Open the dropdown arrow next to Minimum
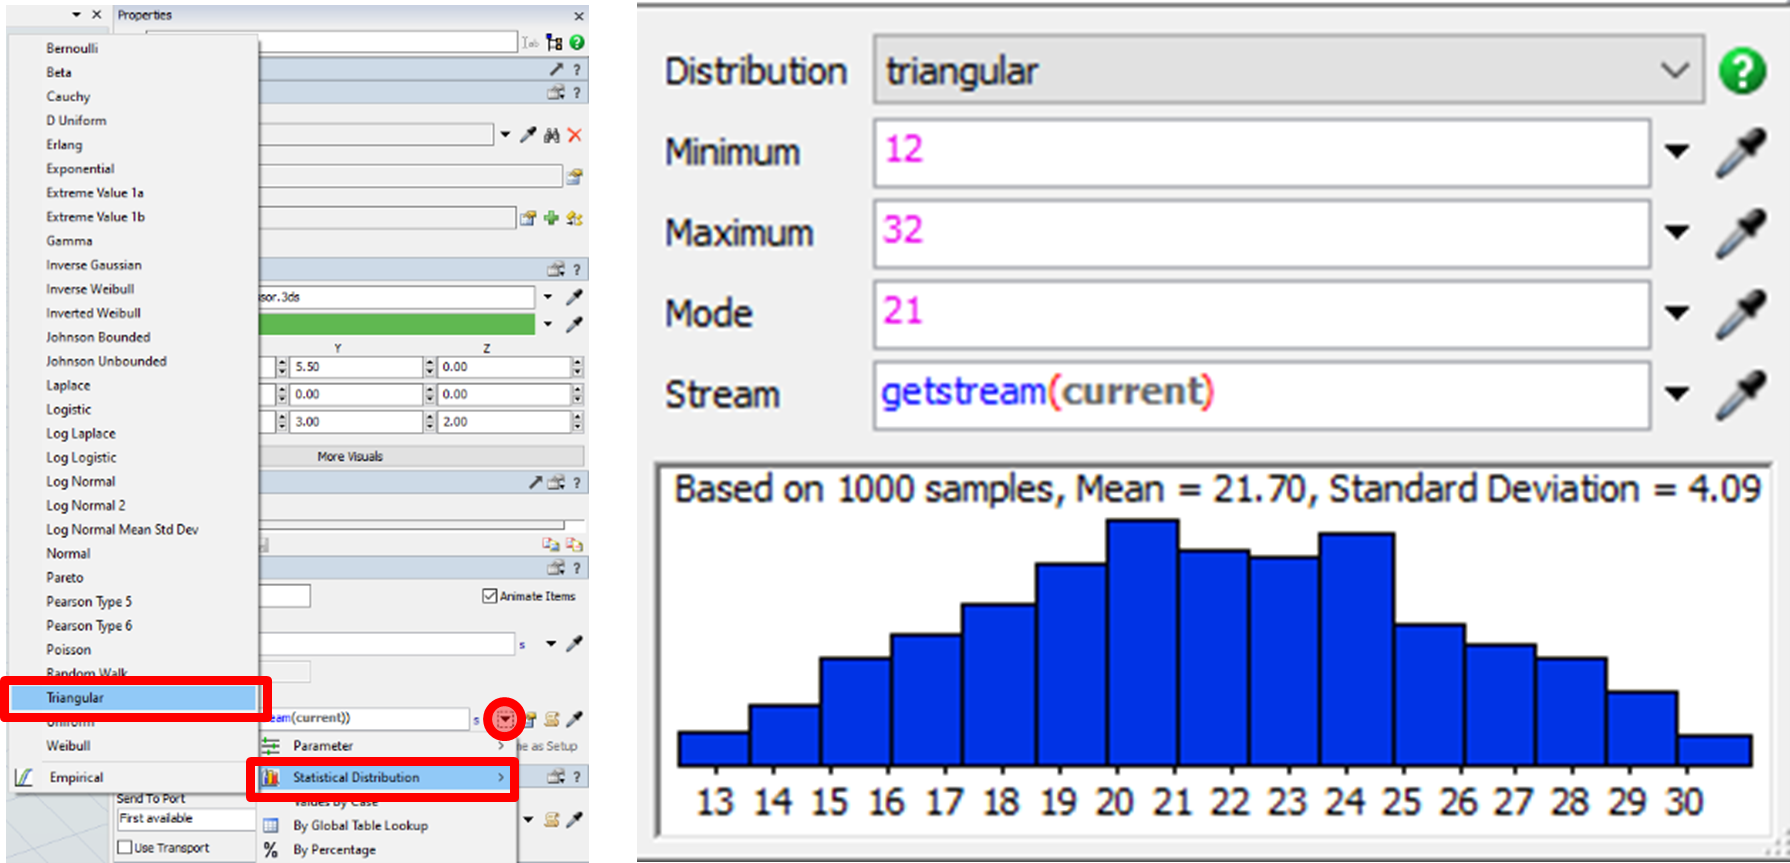 (x=1677, y=152)
